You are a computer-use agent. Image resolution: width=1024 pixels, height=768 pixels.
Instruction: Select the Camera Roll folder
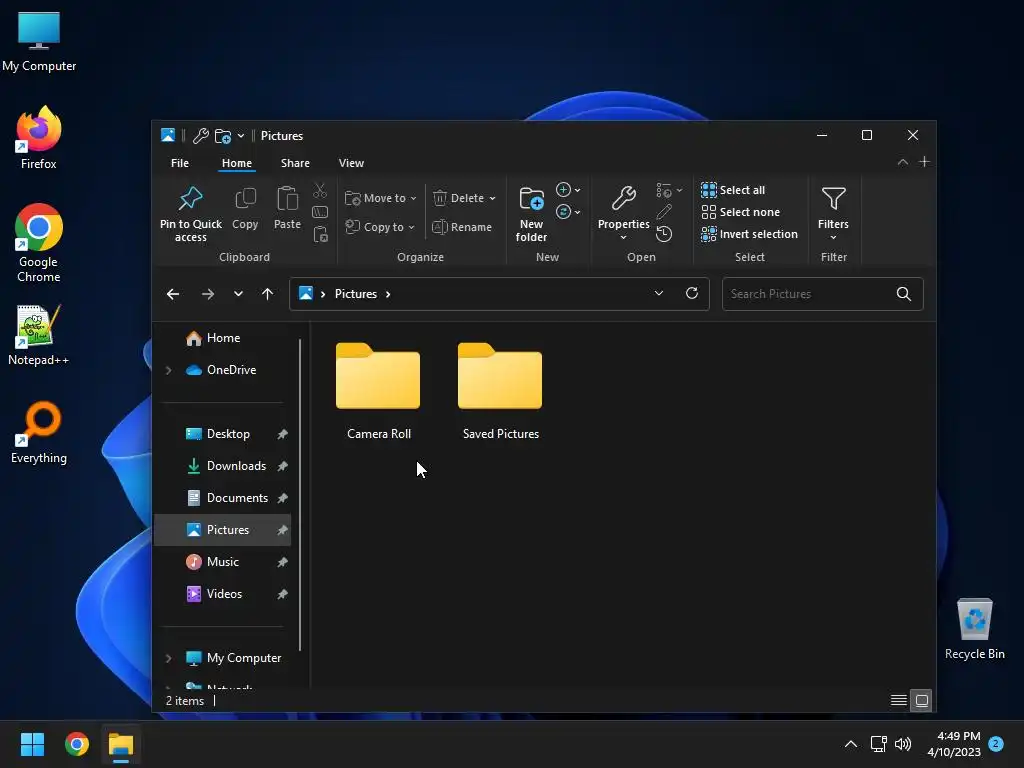[378, 391]
